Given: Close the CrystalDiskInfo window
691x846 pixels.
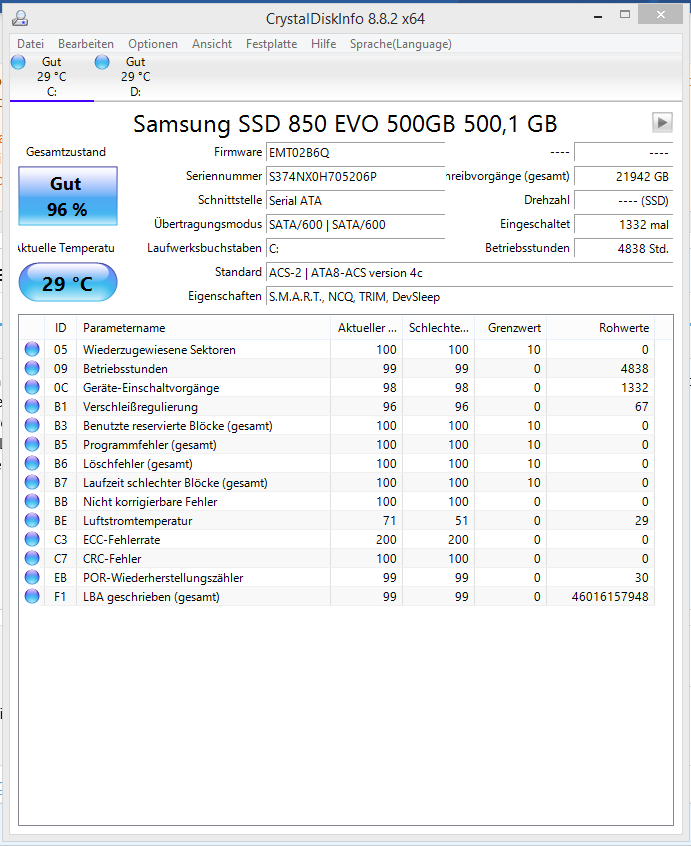Looking at the screenshot, I should click(x=660, y=15).
